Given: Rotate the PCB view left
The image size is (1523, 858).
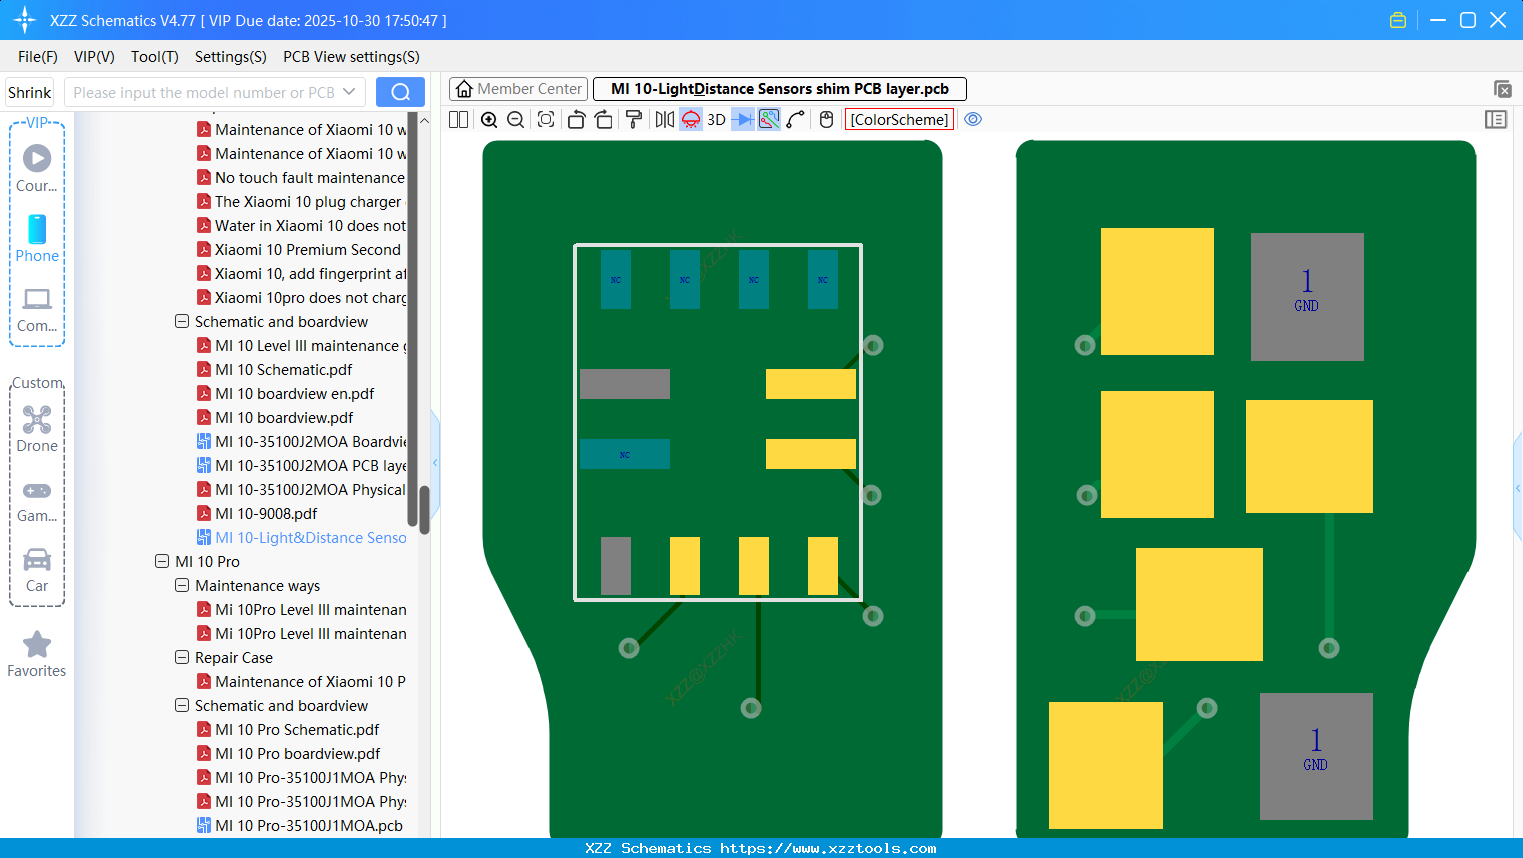Looking at the screenshot, I should click(x=577, y=119).
